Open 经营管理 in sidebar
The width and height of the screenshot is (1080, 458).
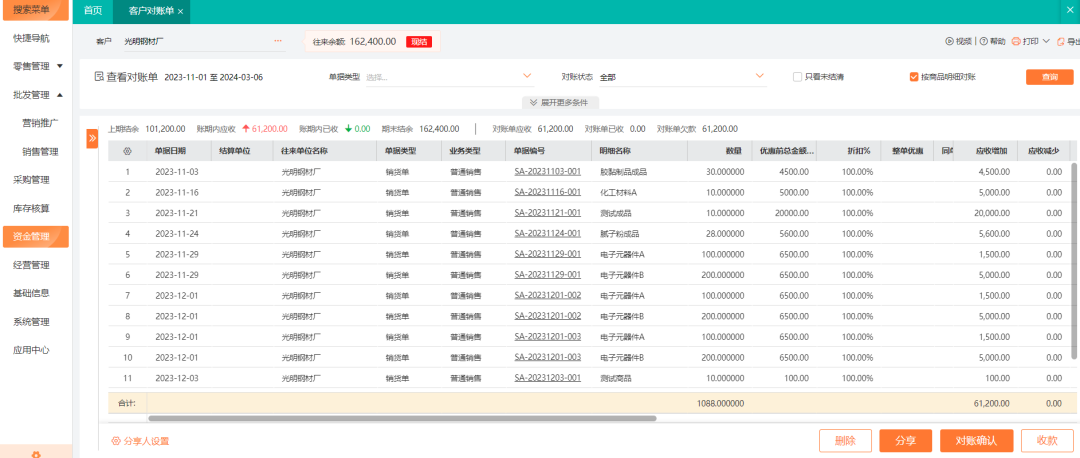[31, 264]
